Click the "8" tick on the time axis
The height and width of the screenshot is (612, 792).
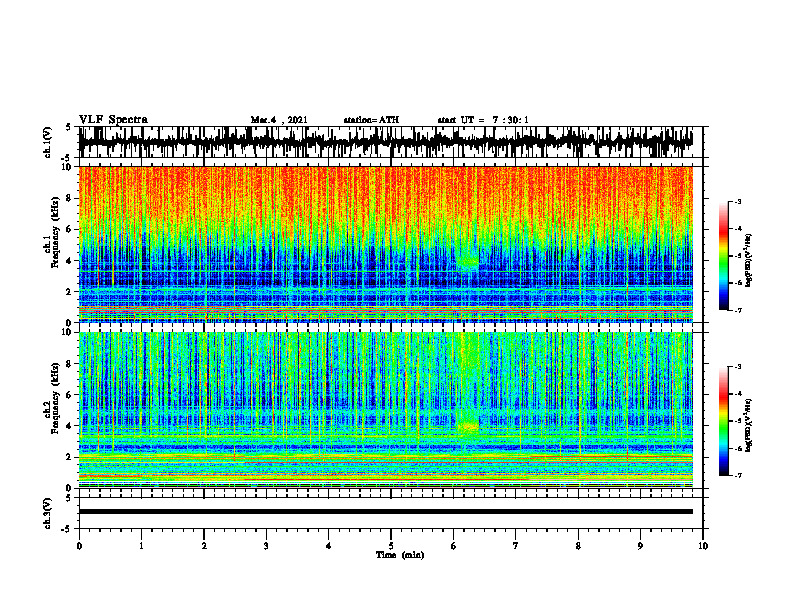(x=578, y=546)
